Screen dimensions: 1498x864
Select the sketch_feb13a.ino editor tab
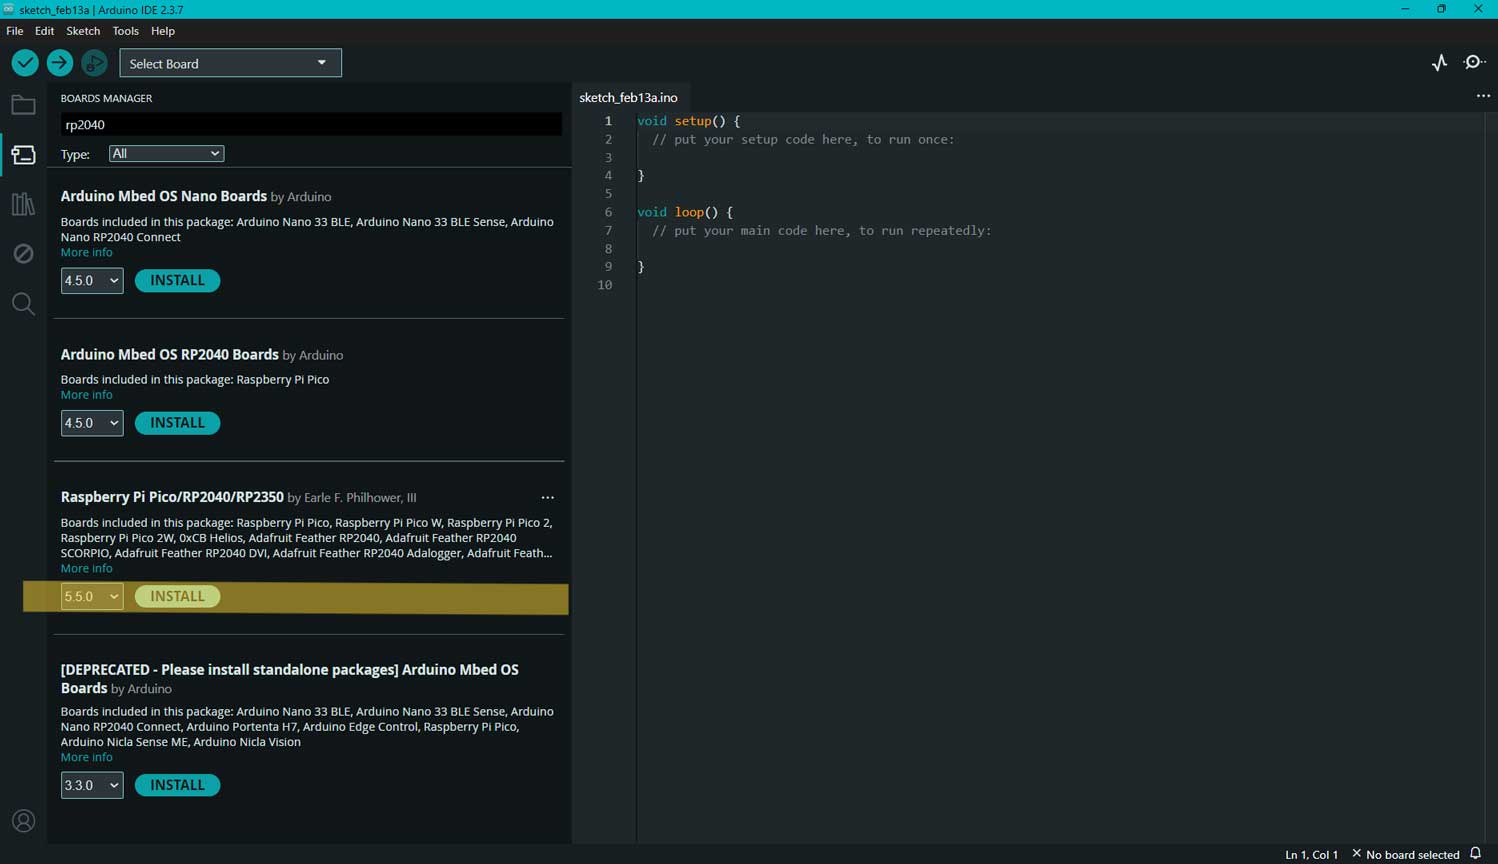point(628,97)
